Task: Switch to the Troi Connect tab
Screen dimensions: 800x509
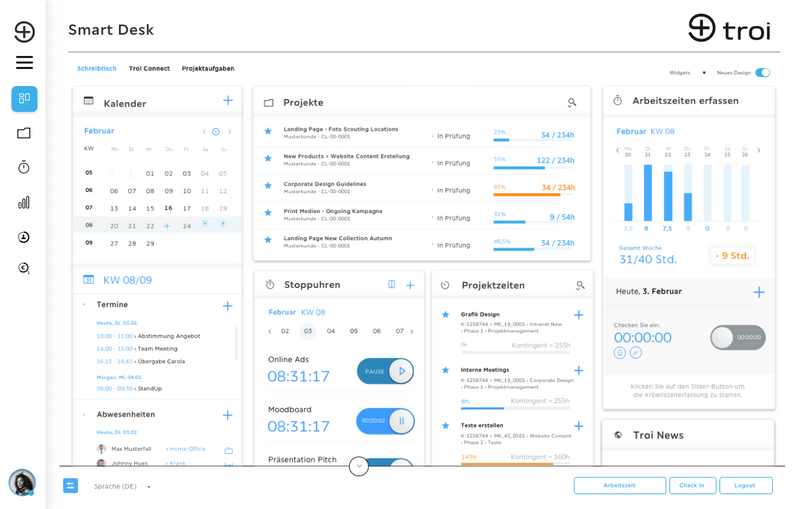Action: 149,69
